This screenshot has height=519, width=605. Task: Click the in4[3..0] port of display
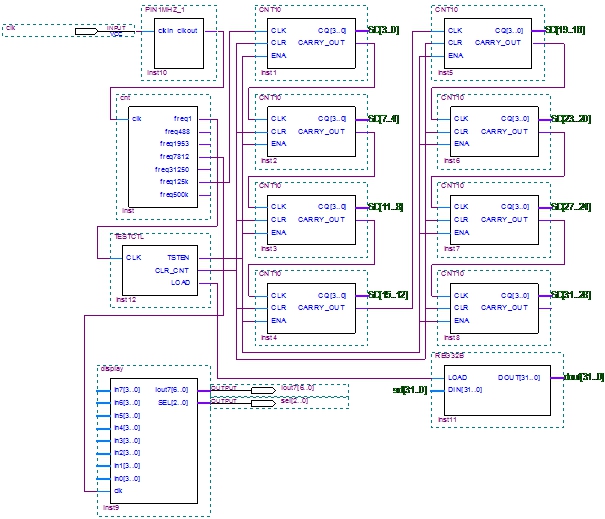pyautogui.click(x=127, y=428)
